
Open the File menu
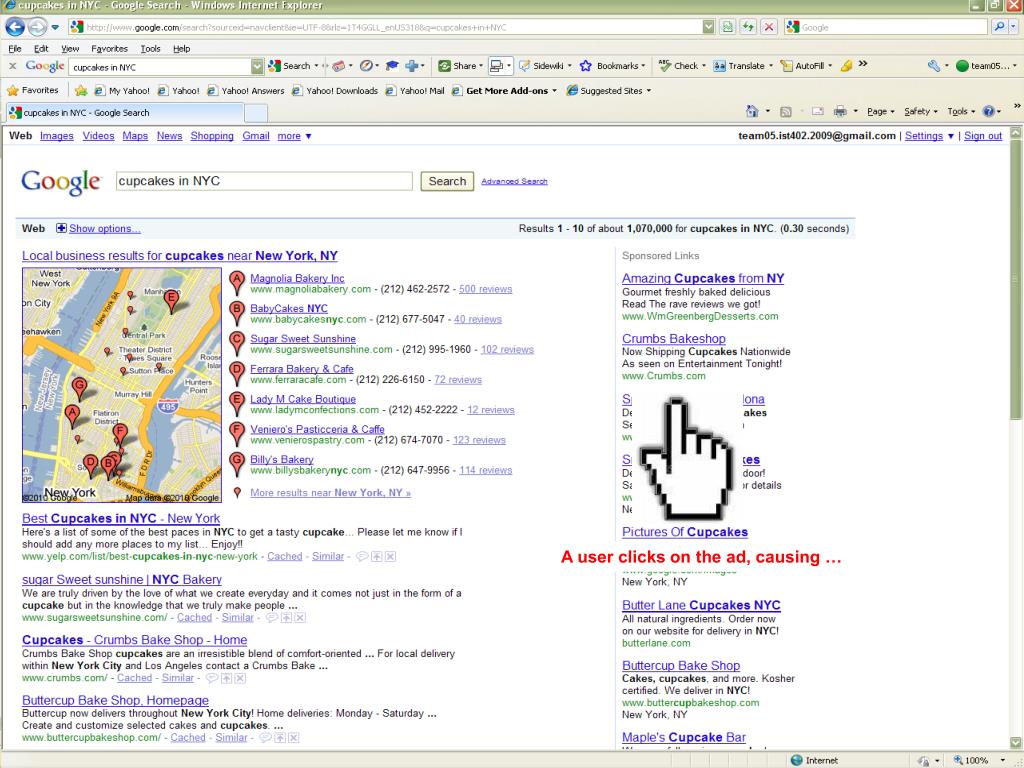coord(15,48)
